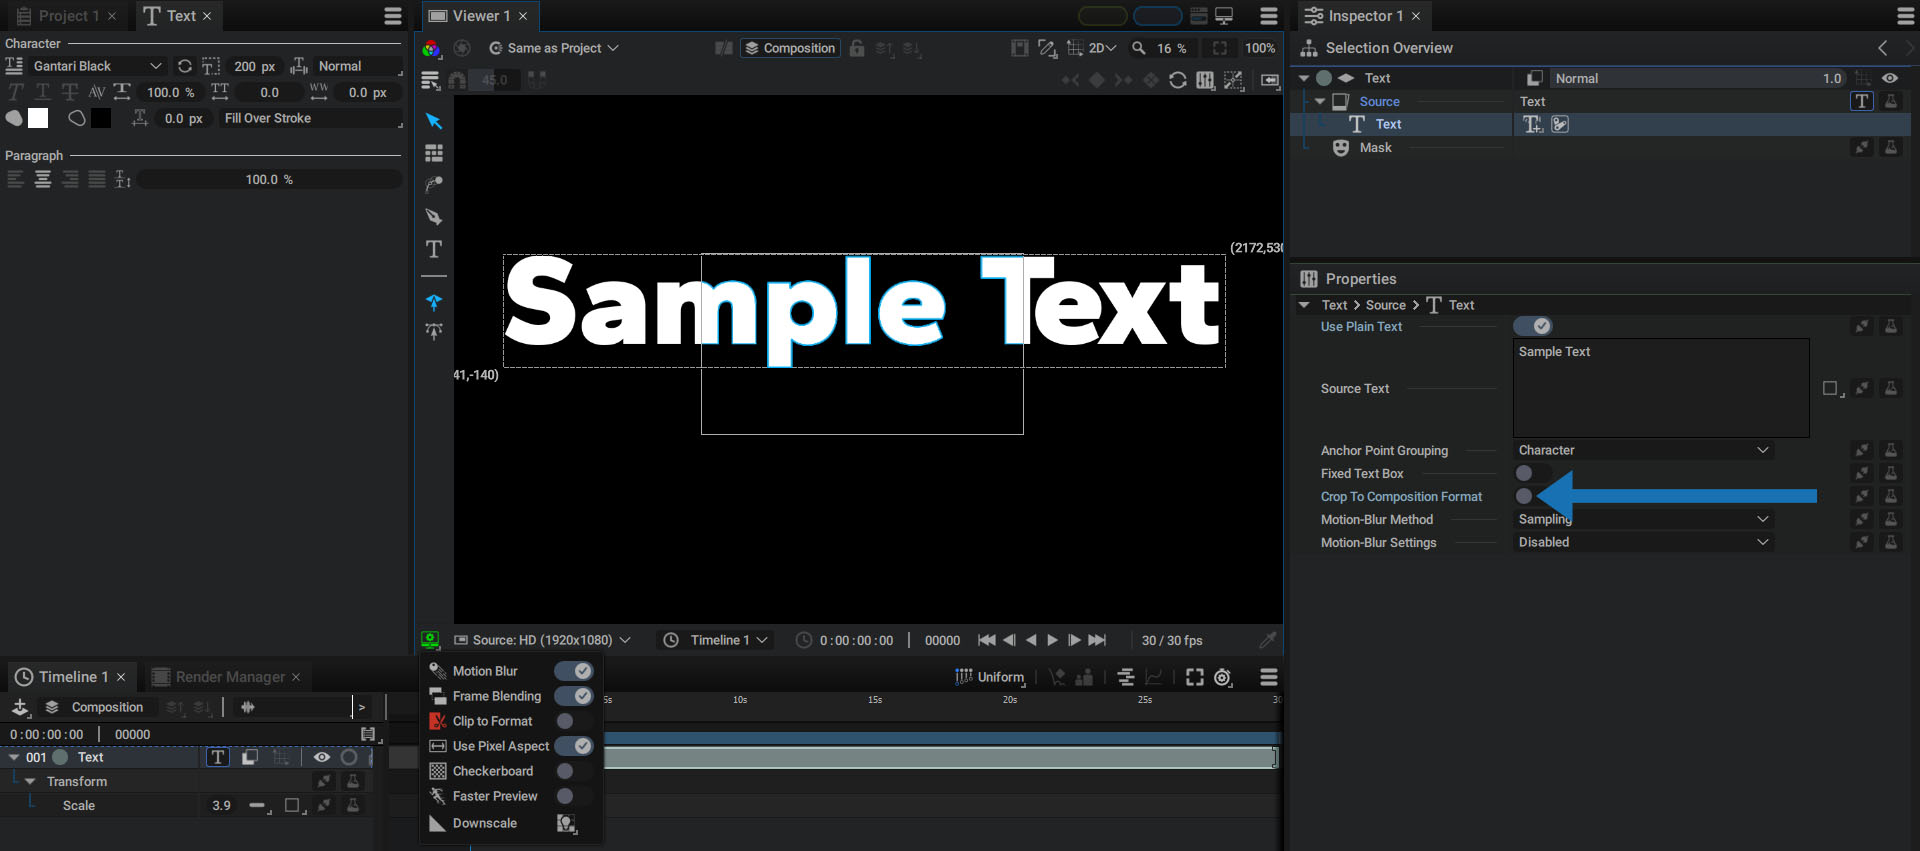Justify the paragraph text
Image resolution: width=1920 pixels, height=851 pixels.
pyautogui.click(x=97, y=180)
